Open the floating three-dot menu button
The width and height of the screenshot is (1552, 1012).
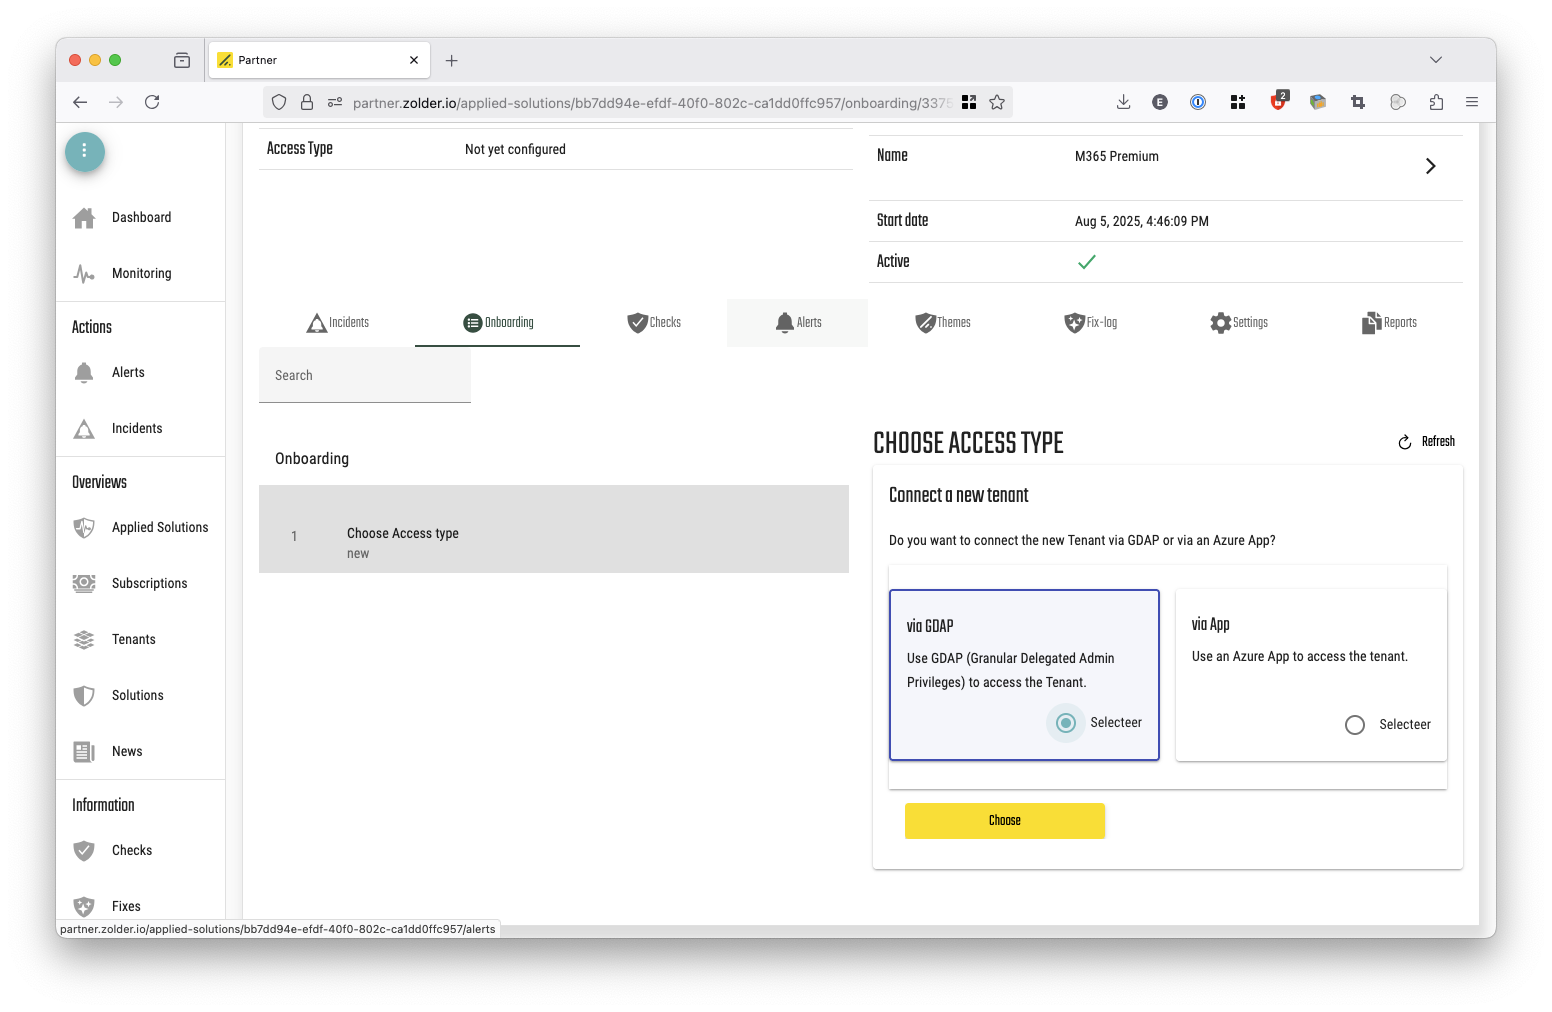click(x=85, y=151)
